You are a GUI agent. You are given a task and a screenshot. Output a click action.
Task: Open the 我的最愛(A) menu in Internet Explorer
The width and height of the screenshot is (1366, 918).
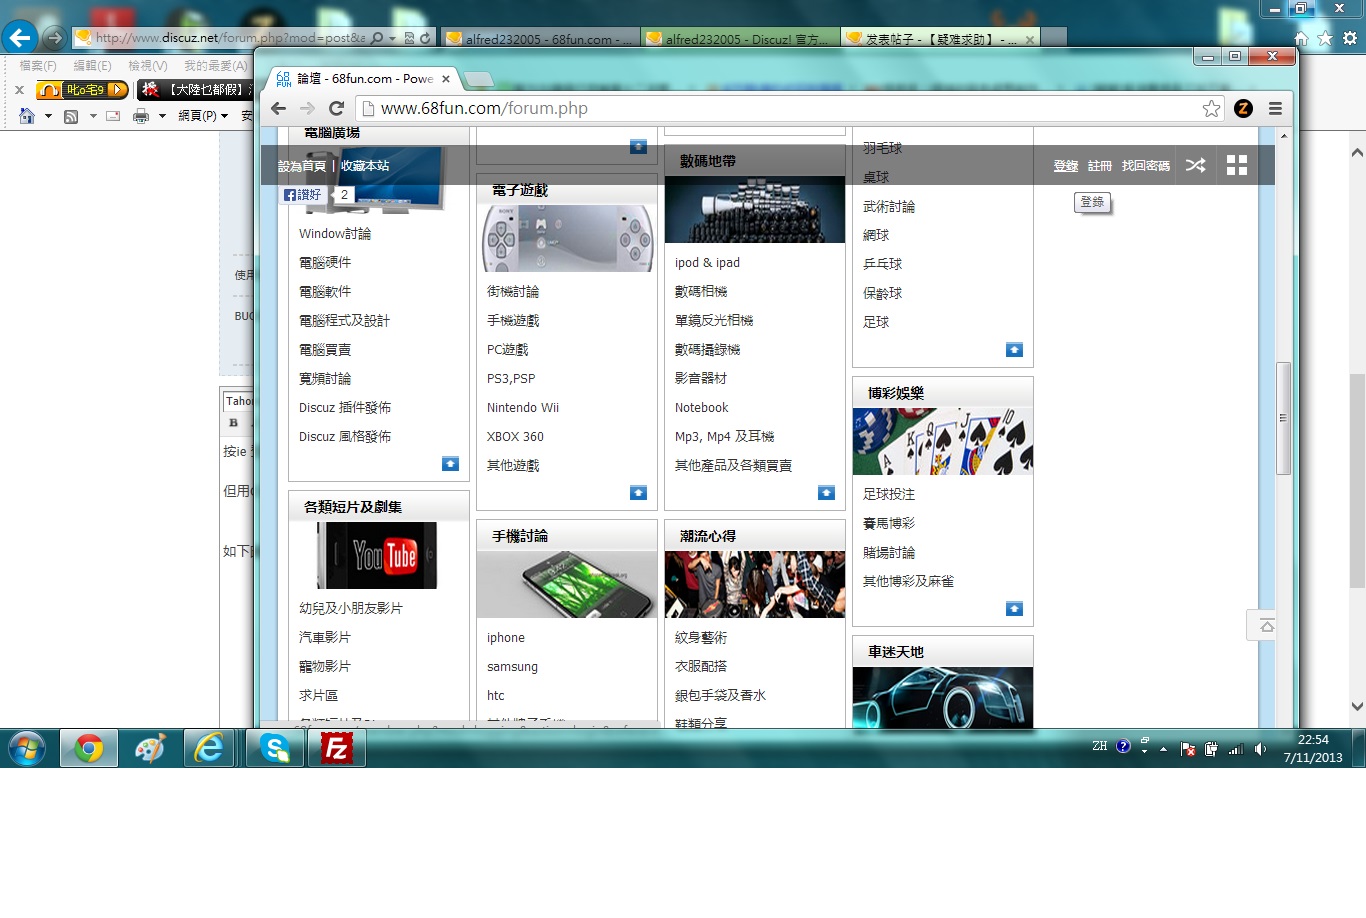tap(215, 65)
